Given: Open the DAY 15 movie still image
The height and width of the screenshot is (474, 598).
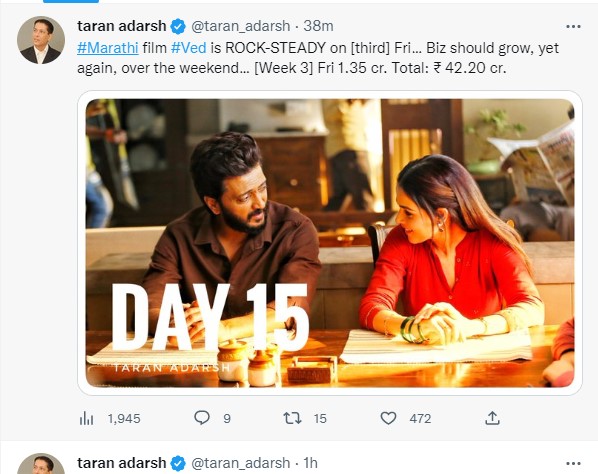Looking at the screenshot, I should click(330, 243).
